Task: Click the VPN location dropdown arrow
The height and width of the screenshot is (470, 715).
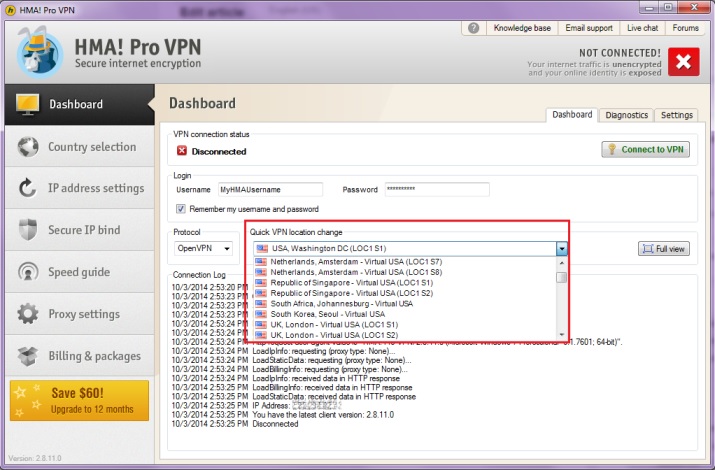Action: coord(562,249)
